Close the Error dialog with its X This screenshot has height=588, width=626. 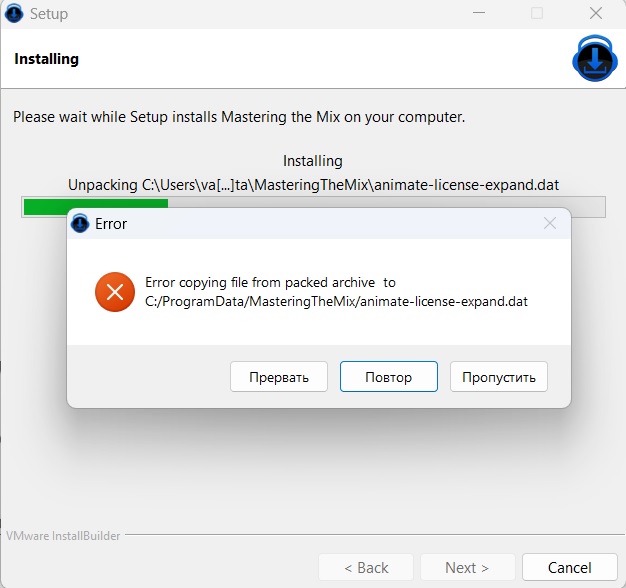click(549, 224)
